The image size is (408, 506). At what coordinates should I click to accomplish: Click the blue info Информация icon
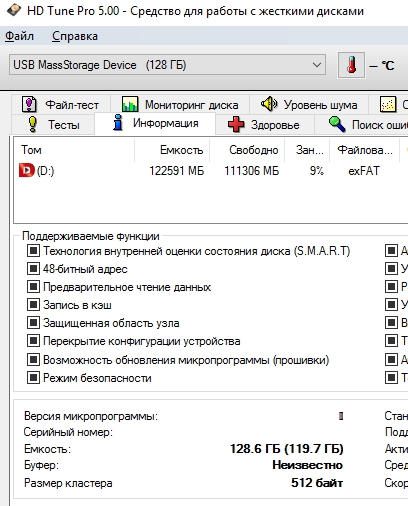(x=118, y=122)
